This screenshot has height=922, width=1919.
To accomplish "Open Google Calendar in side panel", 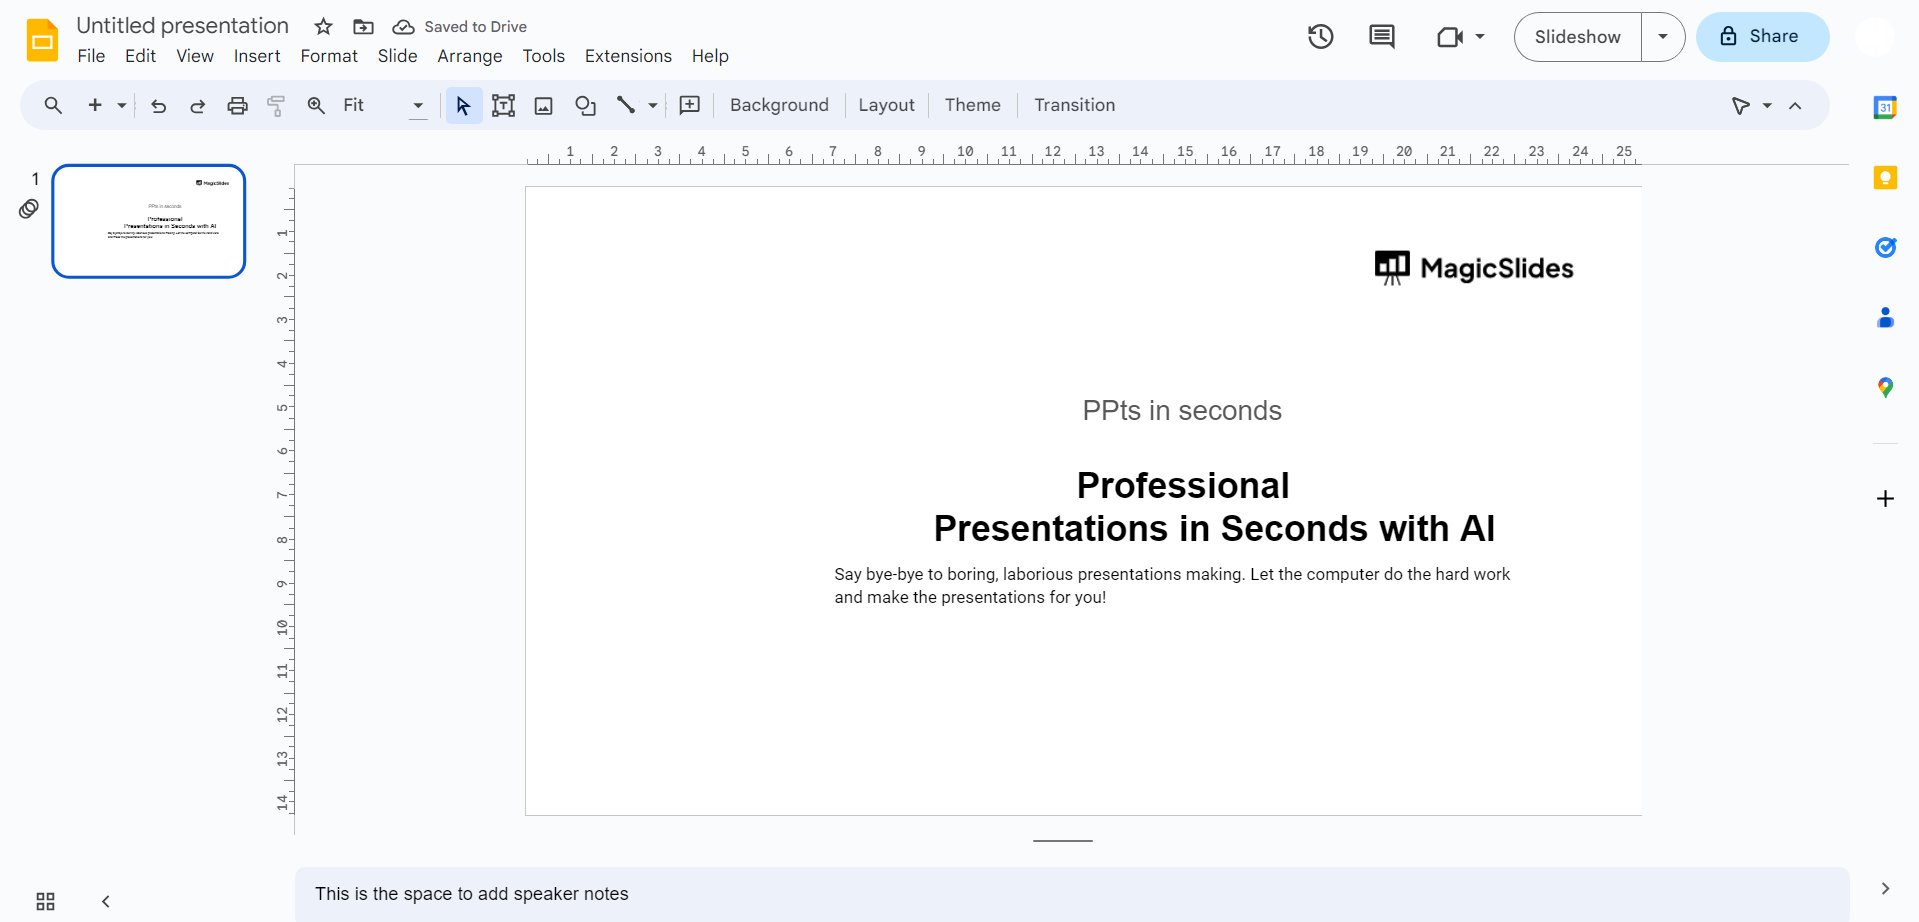I will coord(1885,108).
